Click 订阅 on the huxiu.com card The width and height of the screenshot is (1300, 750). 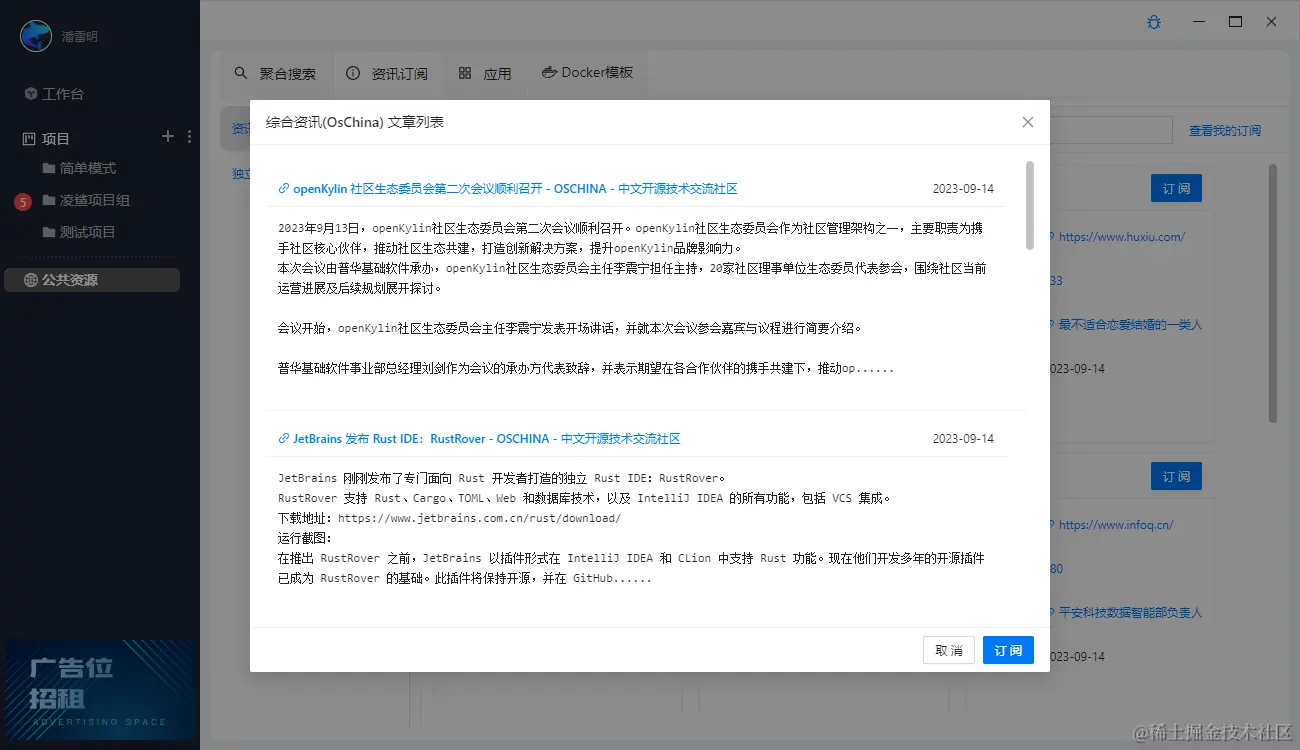(1176, 188)
